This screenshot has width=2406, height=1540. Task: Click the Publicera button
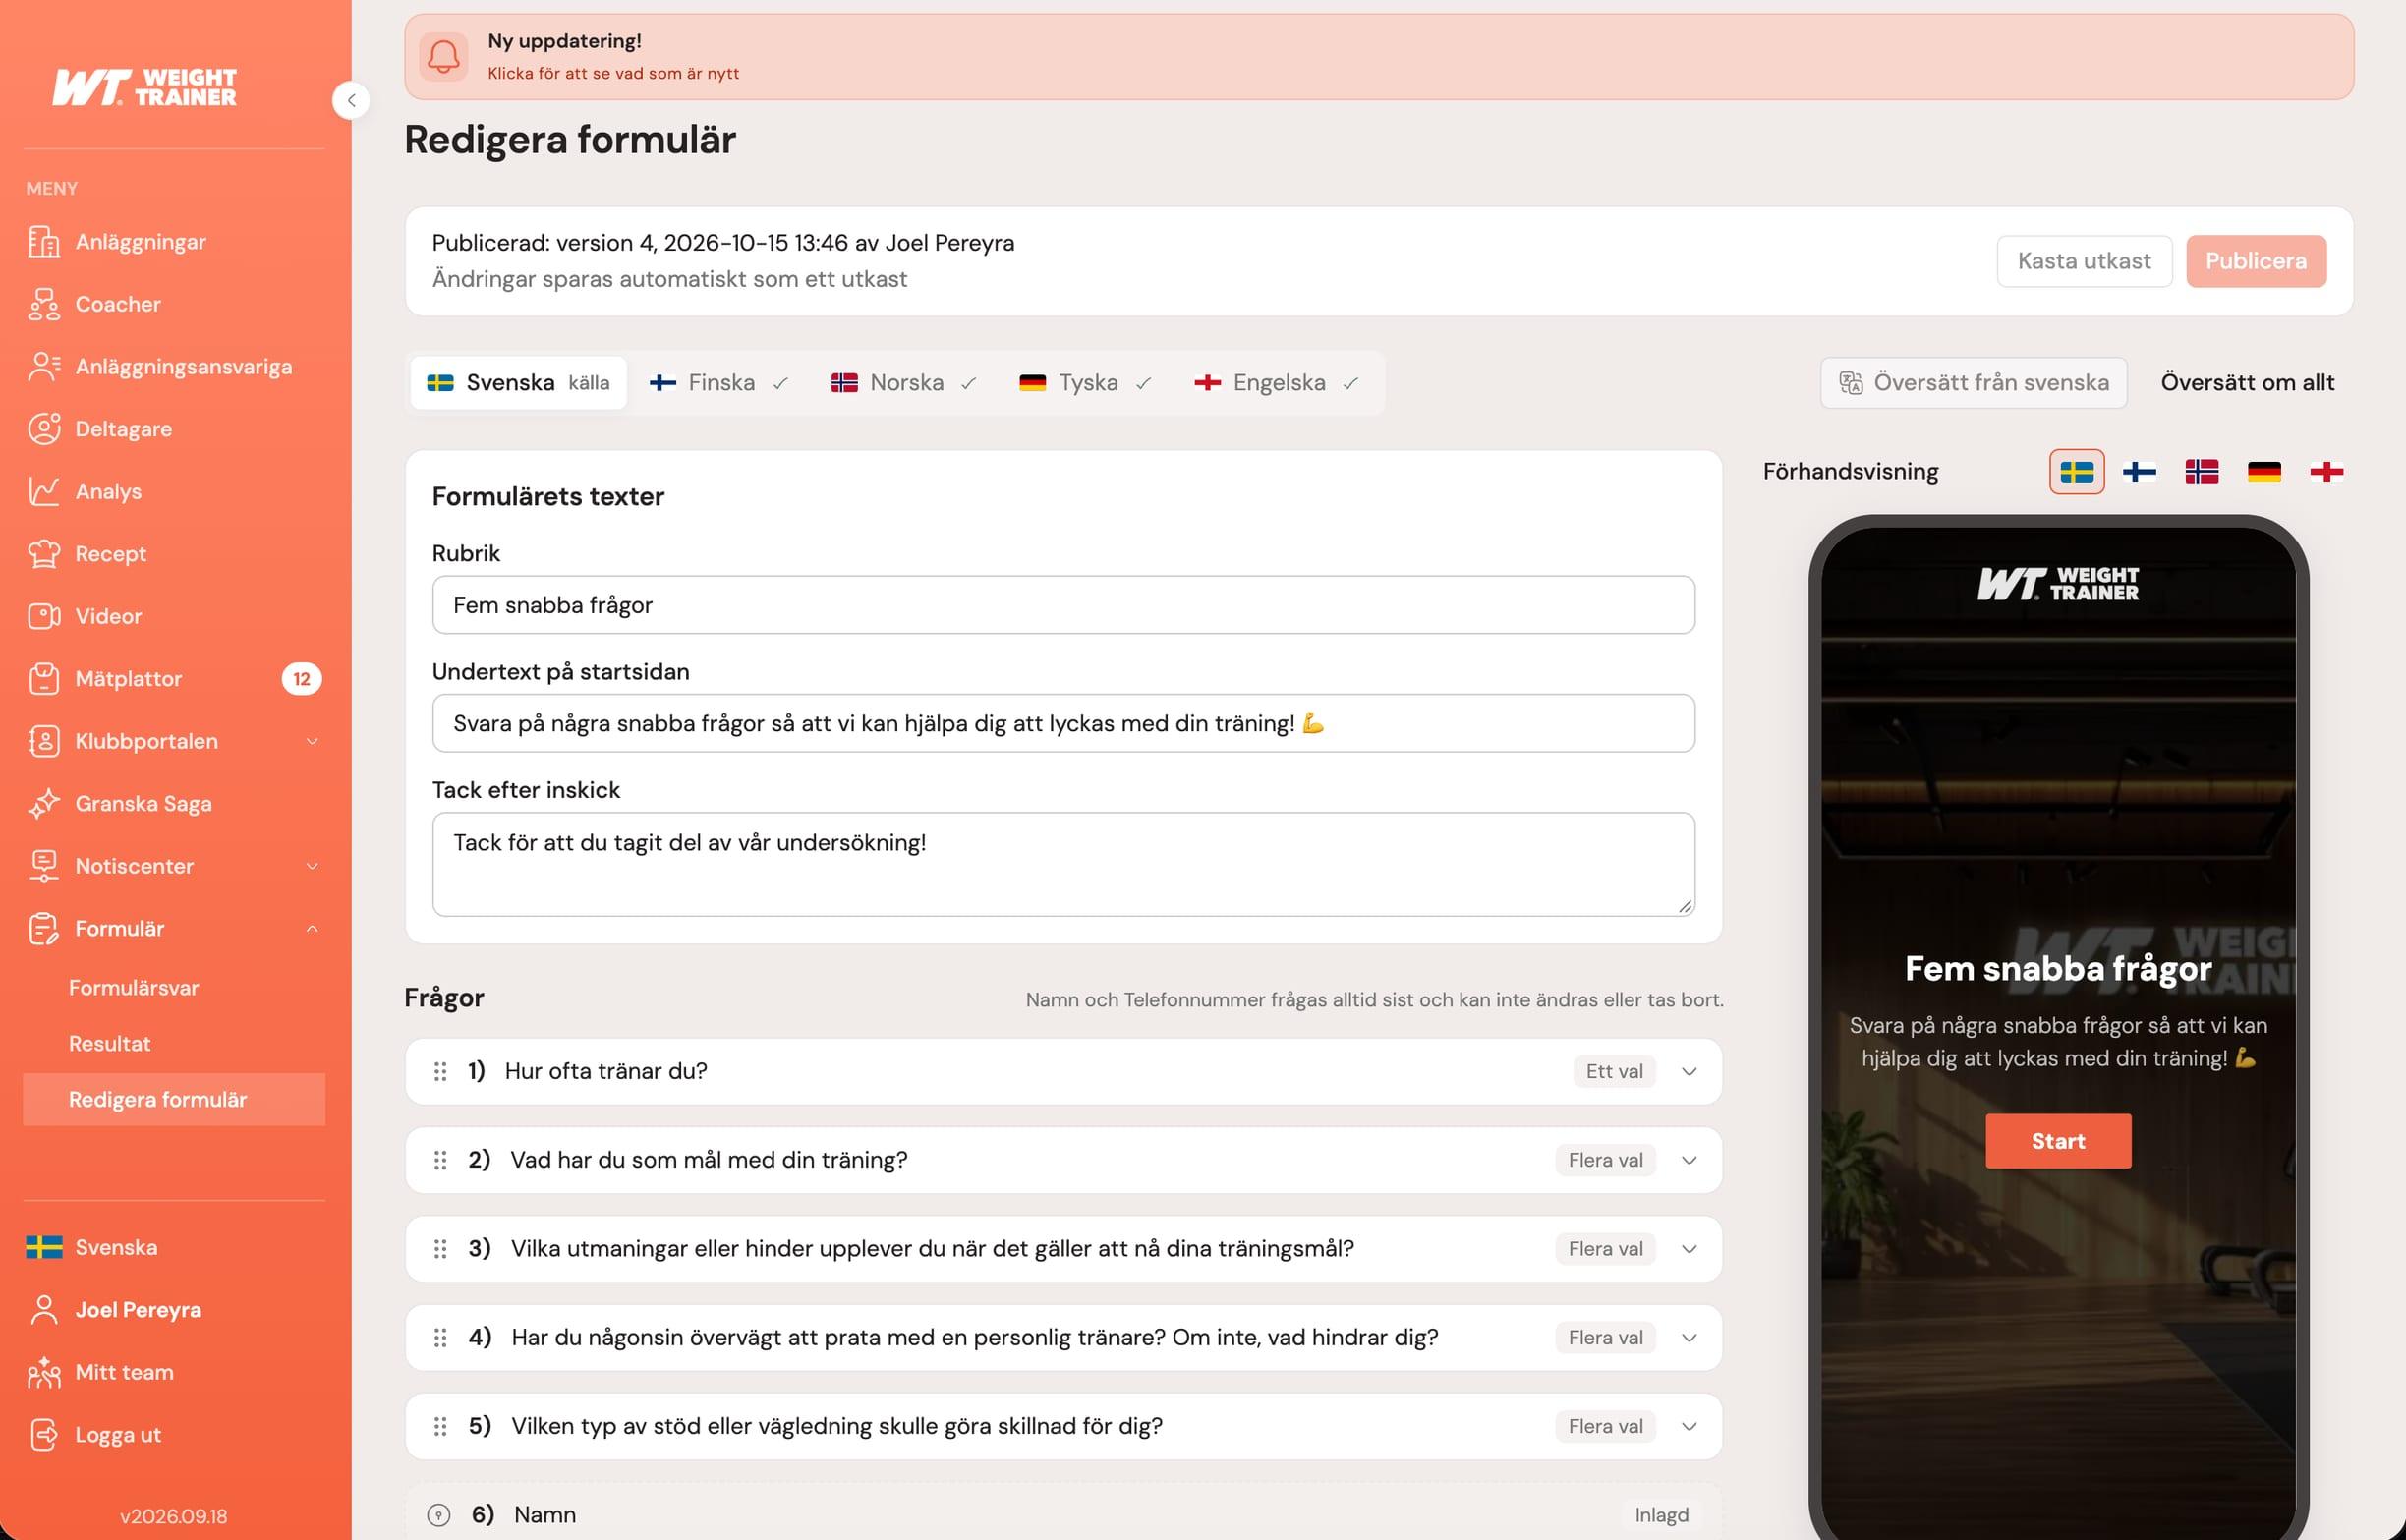[x=2256, y=261]
